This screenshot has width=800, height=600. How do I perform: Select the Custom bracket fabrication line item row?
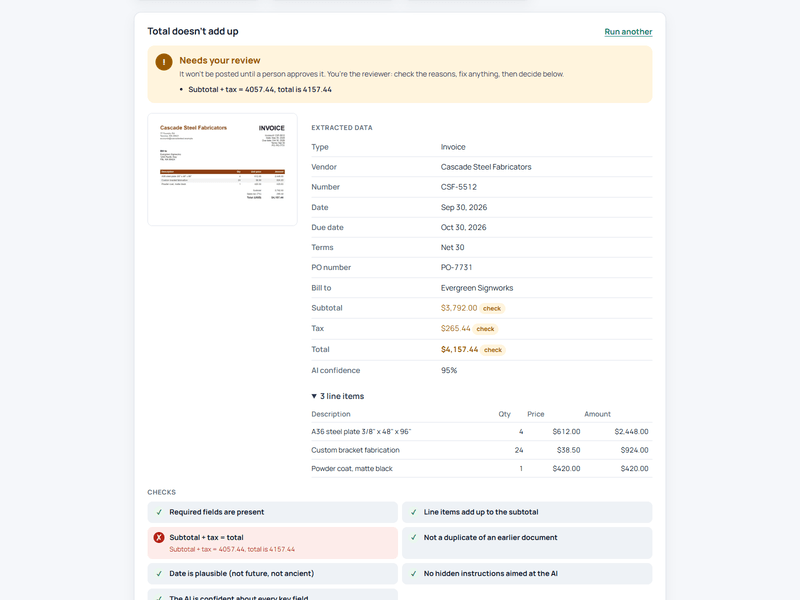(x=482, y=450)
